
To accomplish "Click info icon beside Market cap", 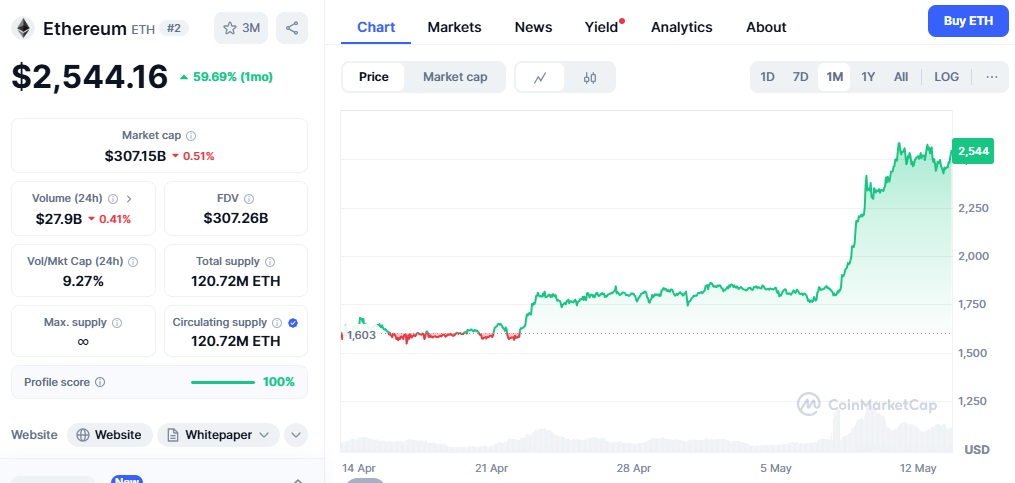I will click(x=191, y=136).
